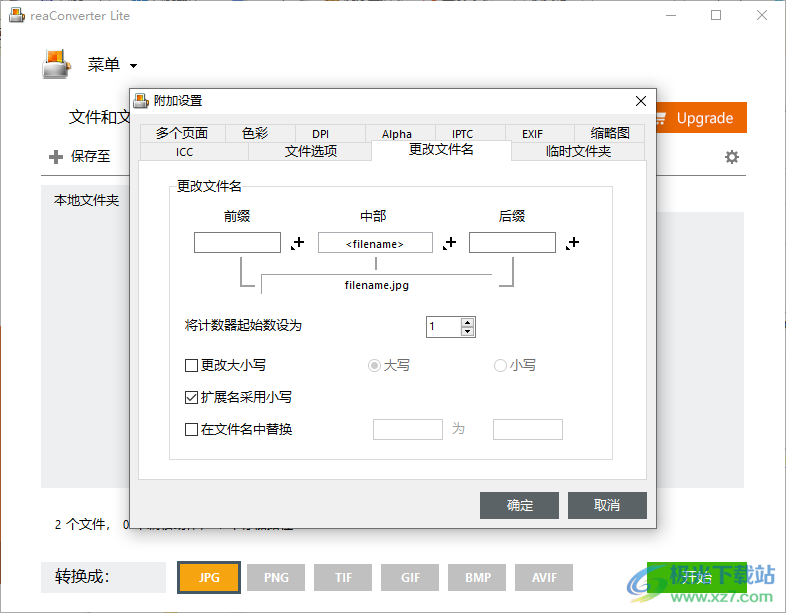The height and width of the screenshot is (613, 786).
Task: Click the 后缀 input field
Action: 512,243
